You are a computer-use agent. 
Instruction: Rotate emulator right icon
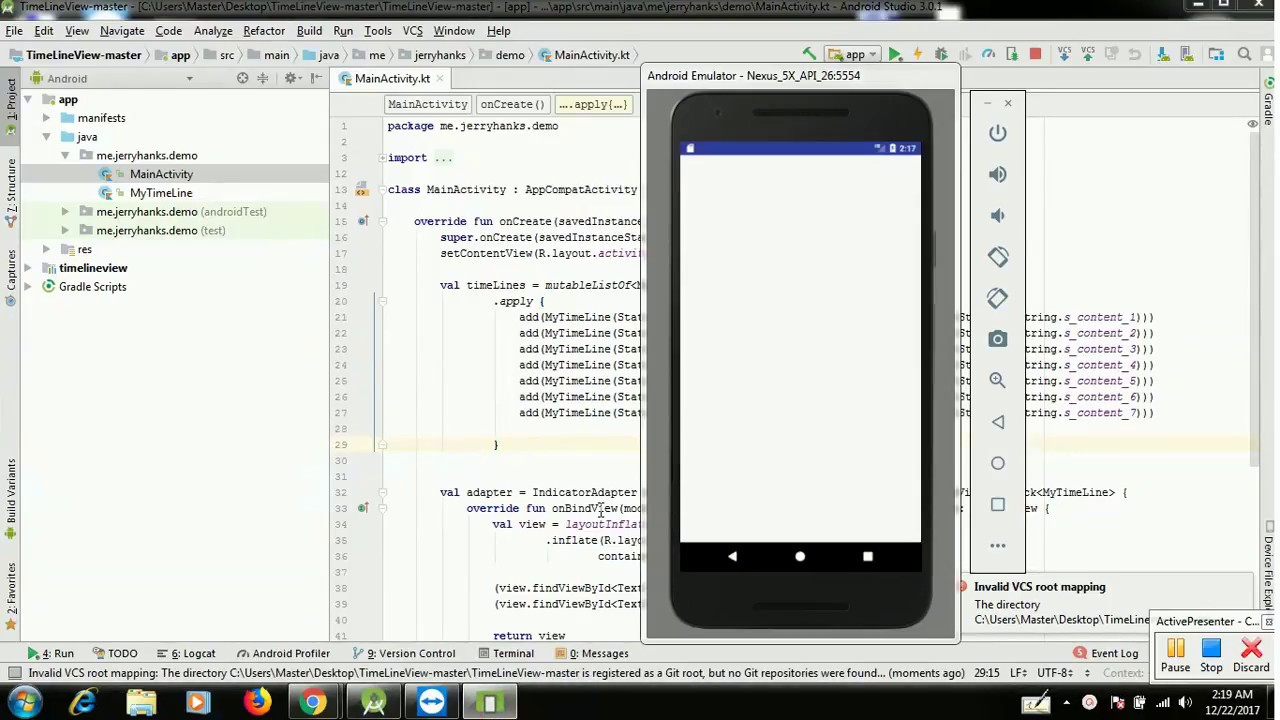click(x=998, y=298)
